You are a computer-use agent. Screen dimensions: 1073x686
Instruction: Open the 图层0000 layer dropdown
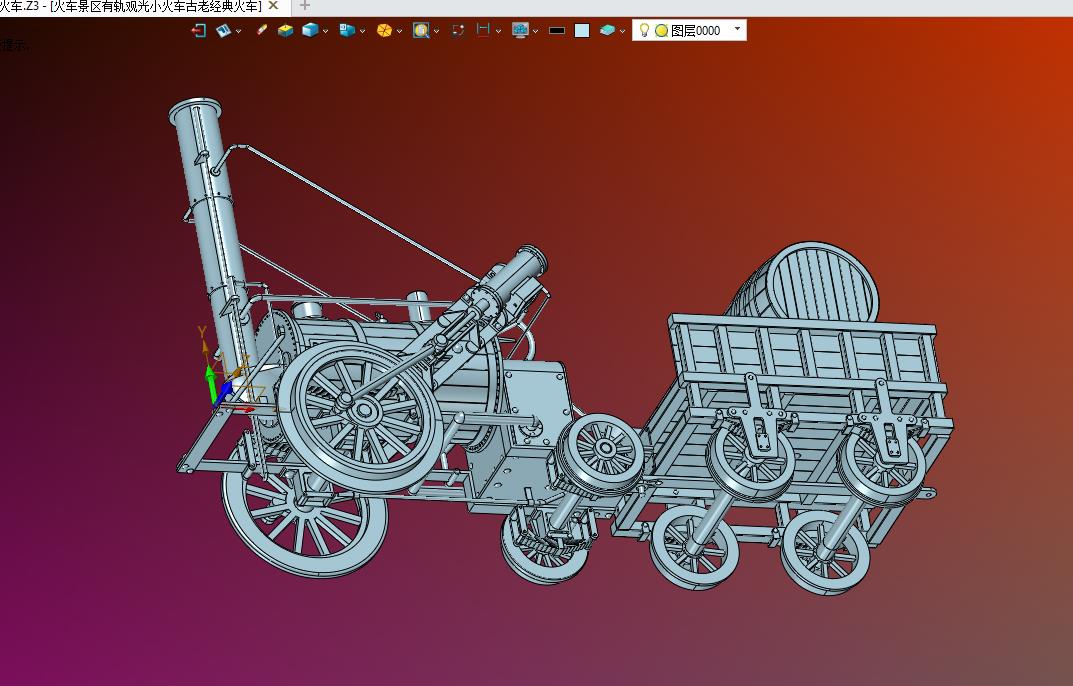pos(737,29)
